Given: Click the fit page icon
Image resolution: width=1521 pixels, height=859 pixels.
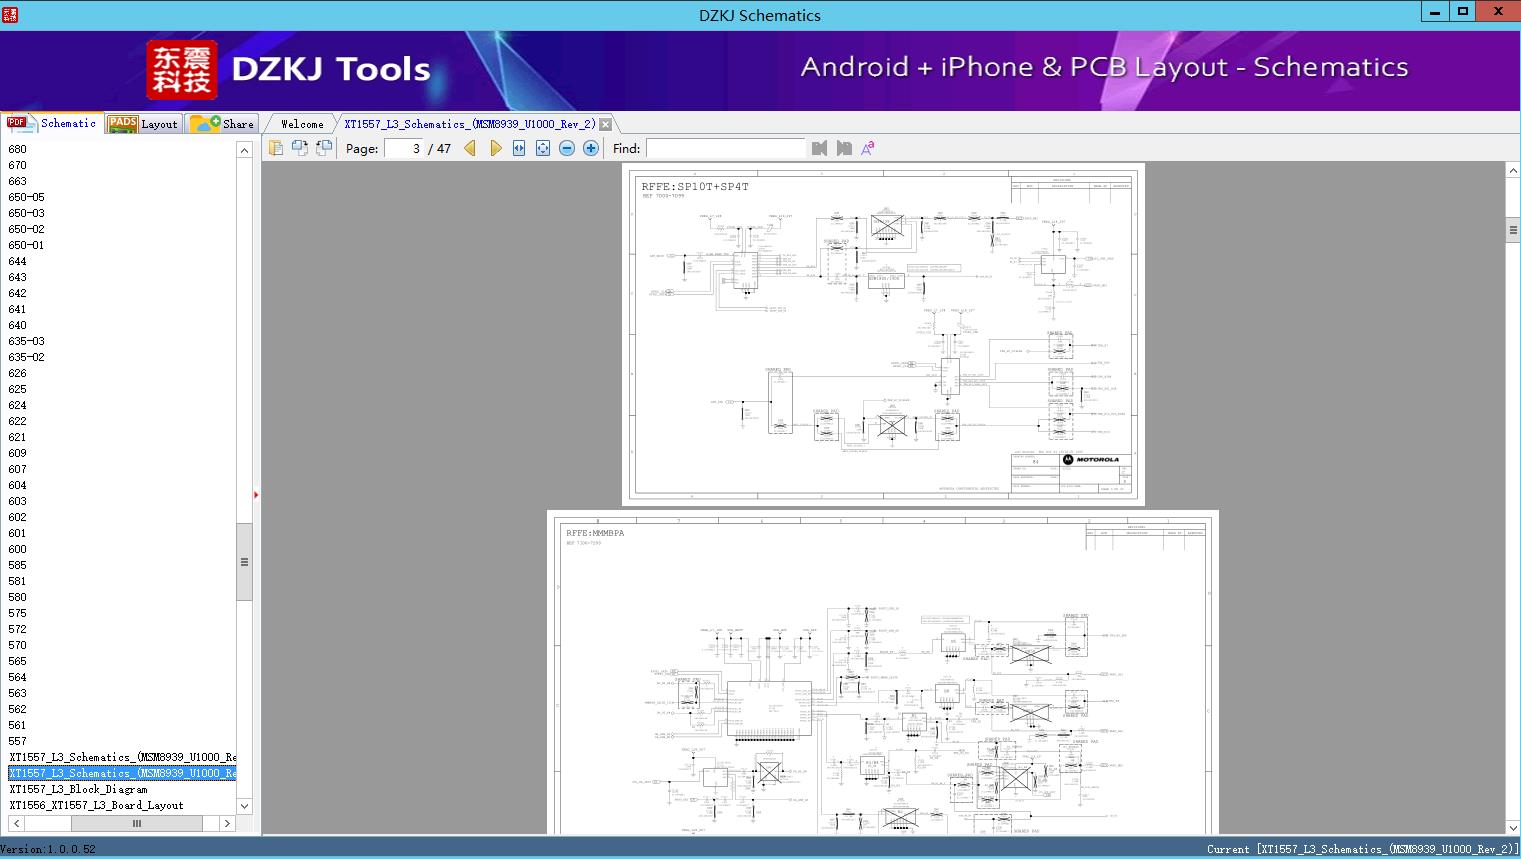Looking at the screenshot, I should (543, 148).
